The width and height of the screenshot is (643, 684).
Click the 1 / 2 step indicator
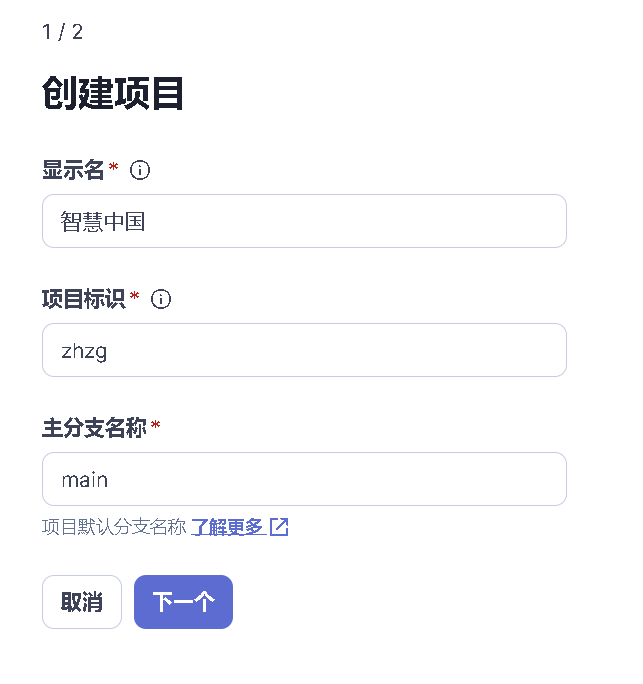coord(62,32)
